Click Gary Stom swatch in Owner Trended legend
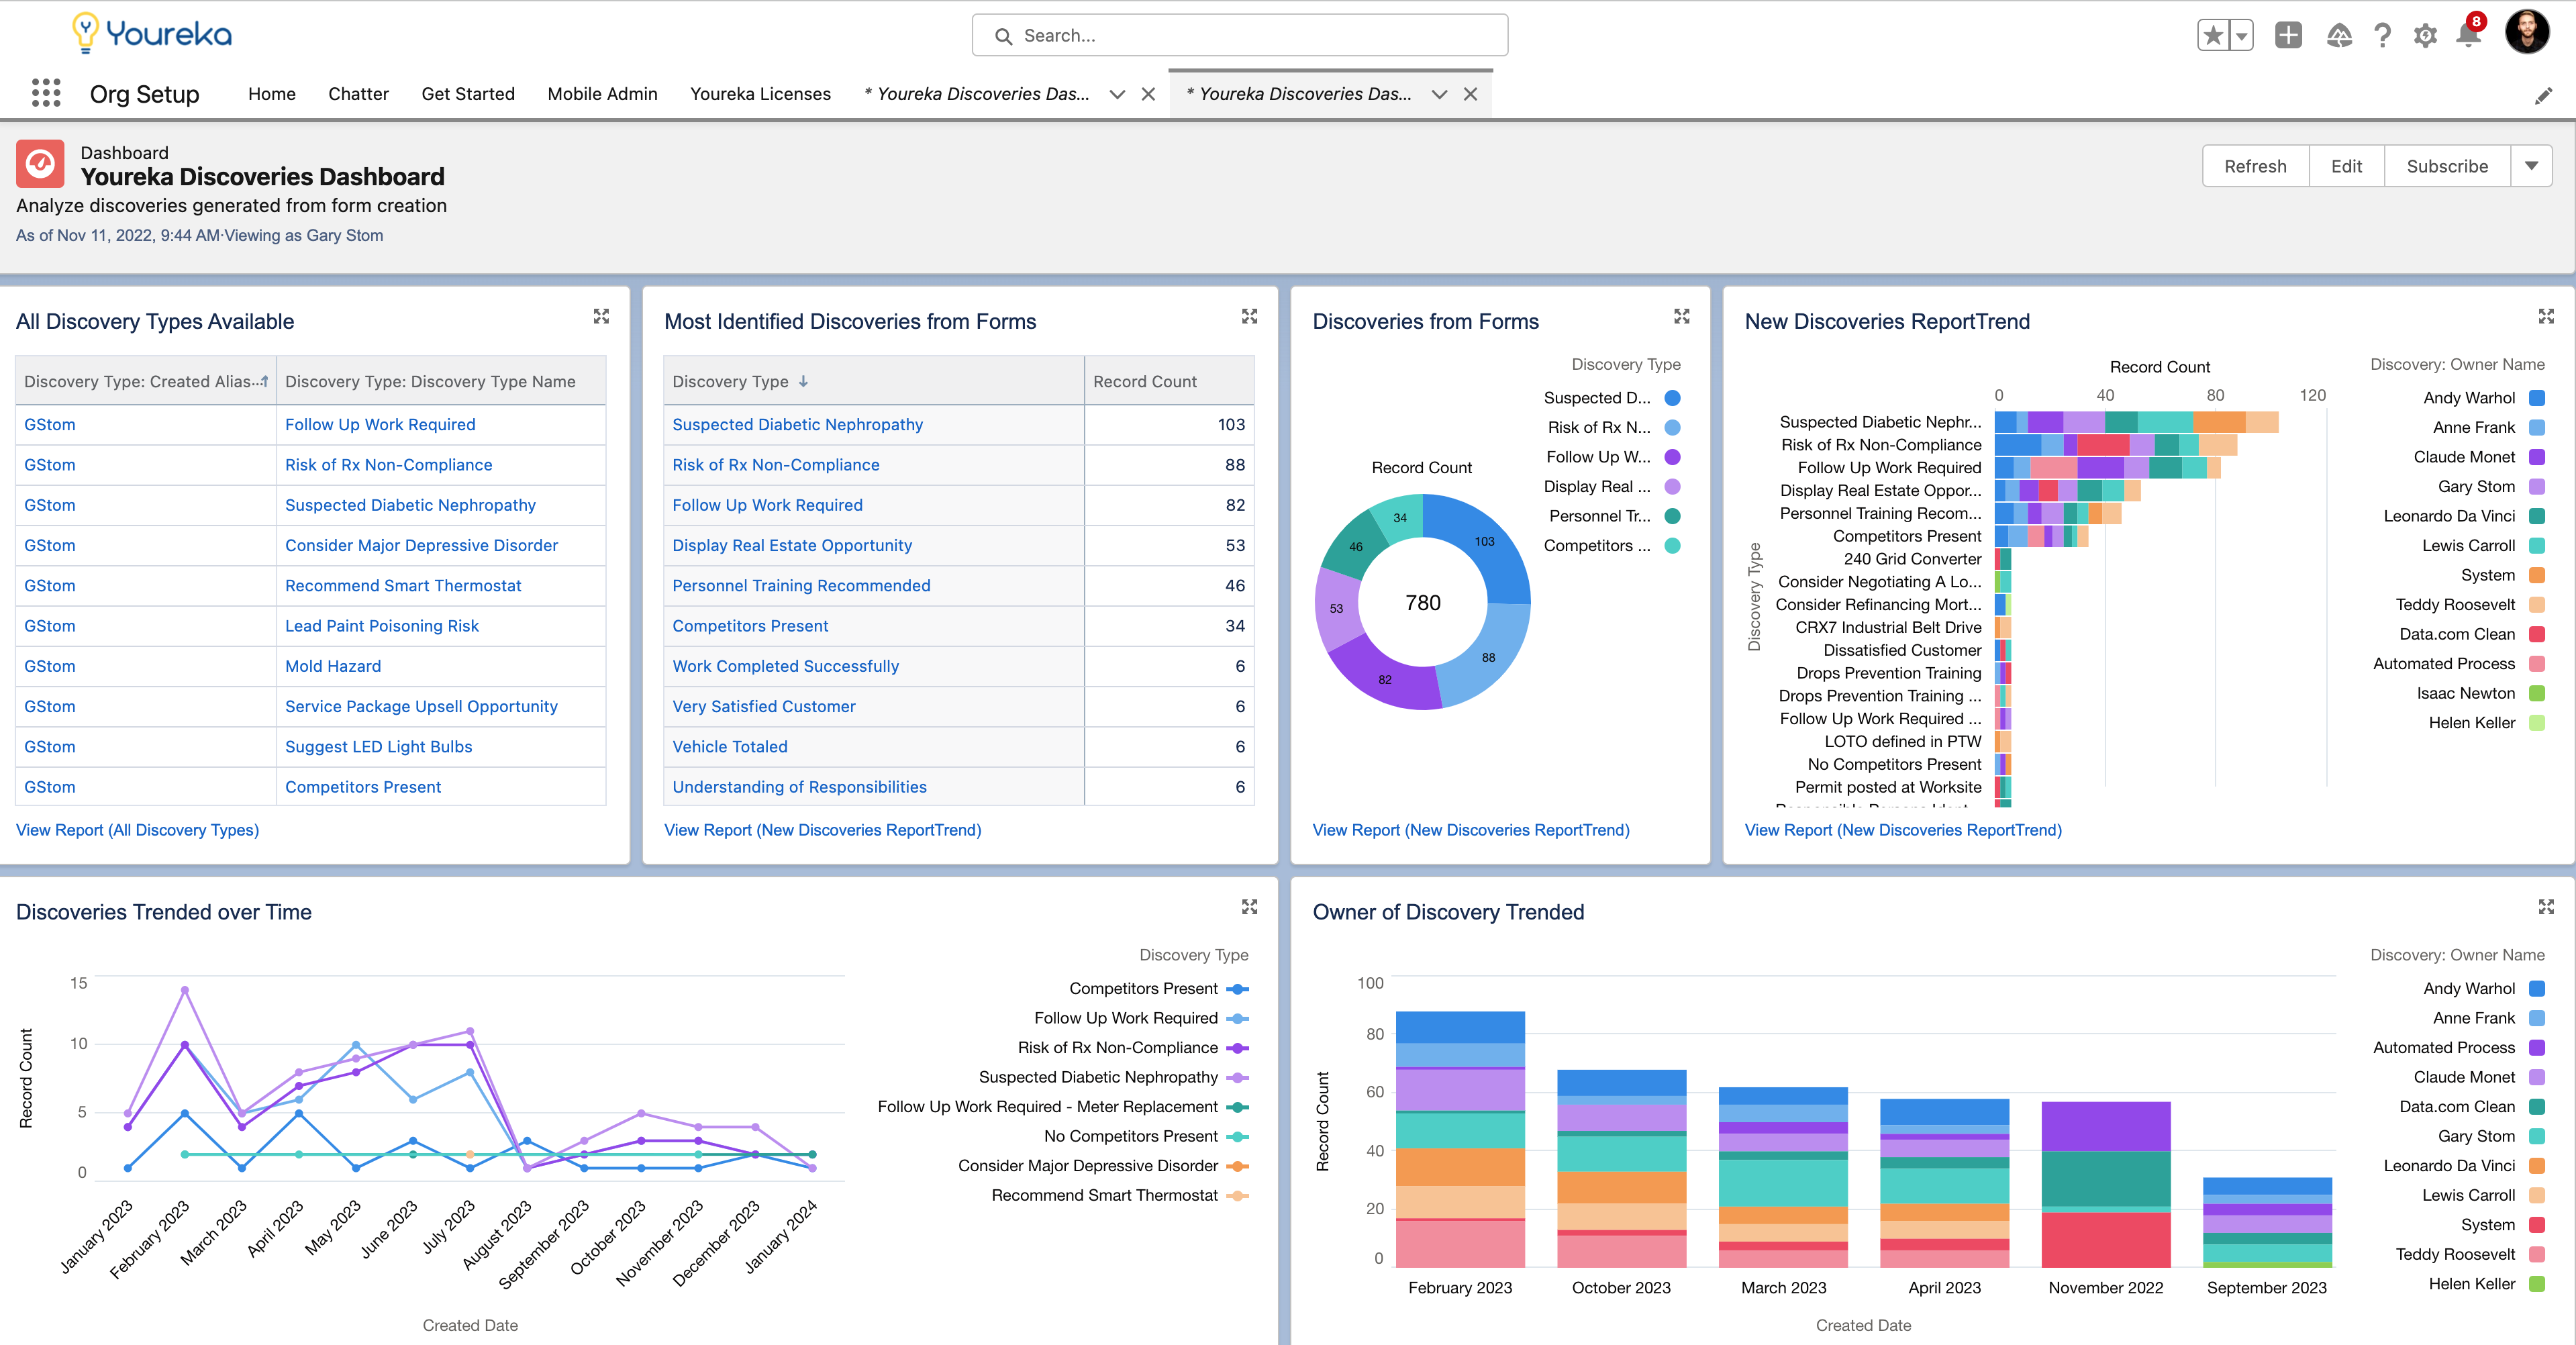Image resolution: width=2576 pixels, height=1345 pixels. (2536, 1136)
